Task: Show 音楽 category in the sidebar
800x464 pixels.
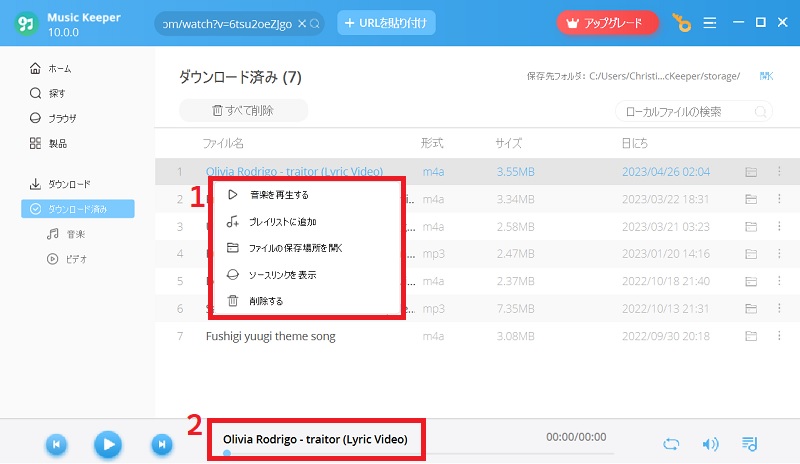Action: tap(66, 234)
